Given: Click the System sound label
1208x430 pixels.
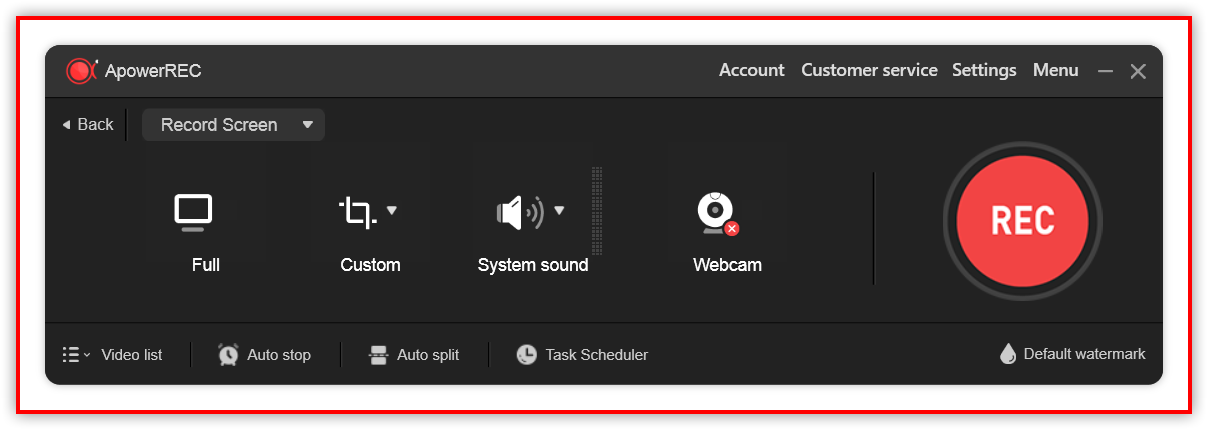Looking at the screenshot, I should pyautogui.click(x=533, y=265).
